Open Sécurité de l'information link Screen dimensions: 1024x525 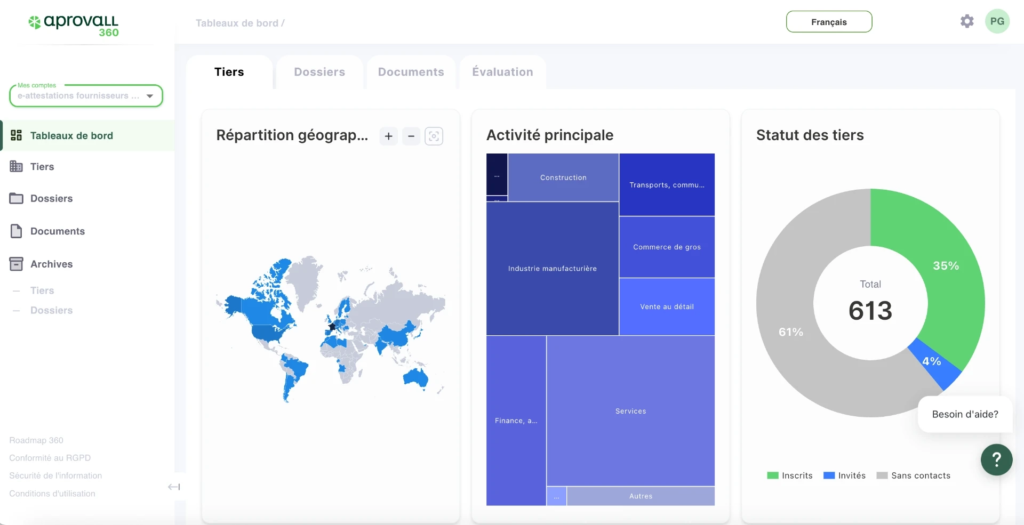click(x=56, y=475)
